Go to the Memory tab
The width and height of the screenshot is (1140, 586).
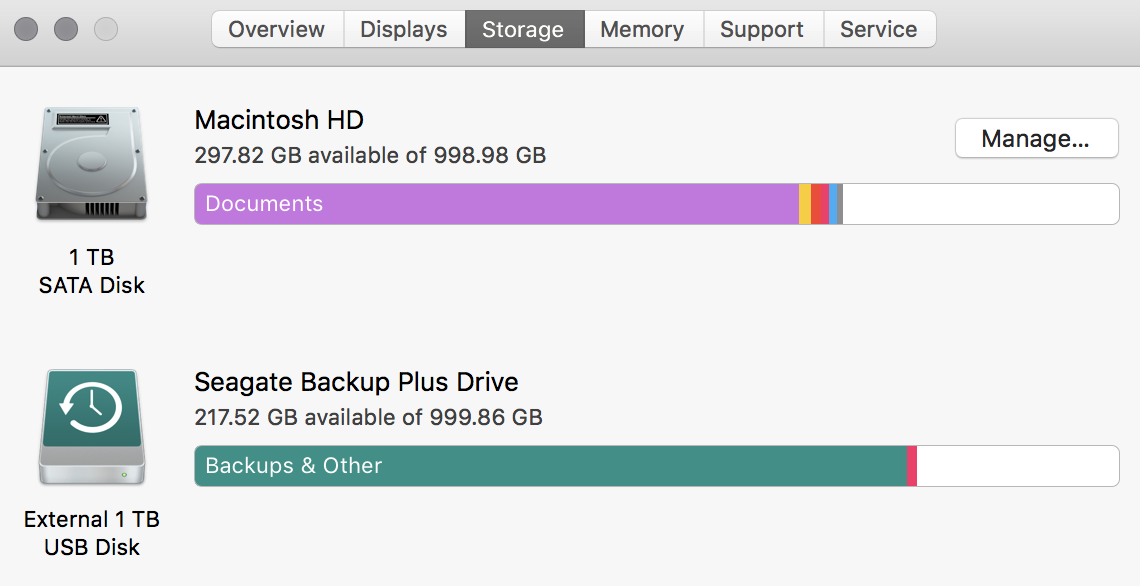click(x=643, y=29)
